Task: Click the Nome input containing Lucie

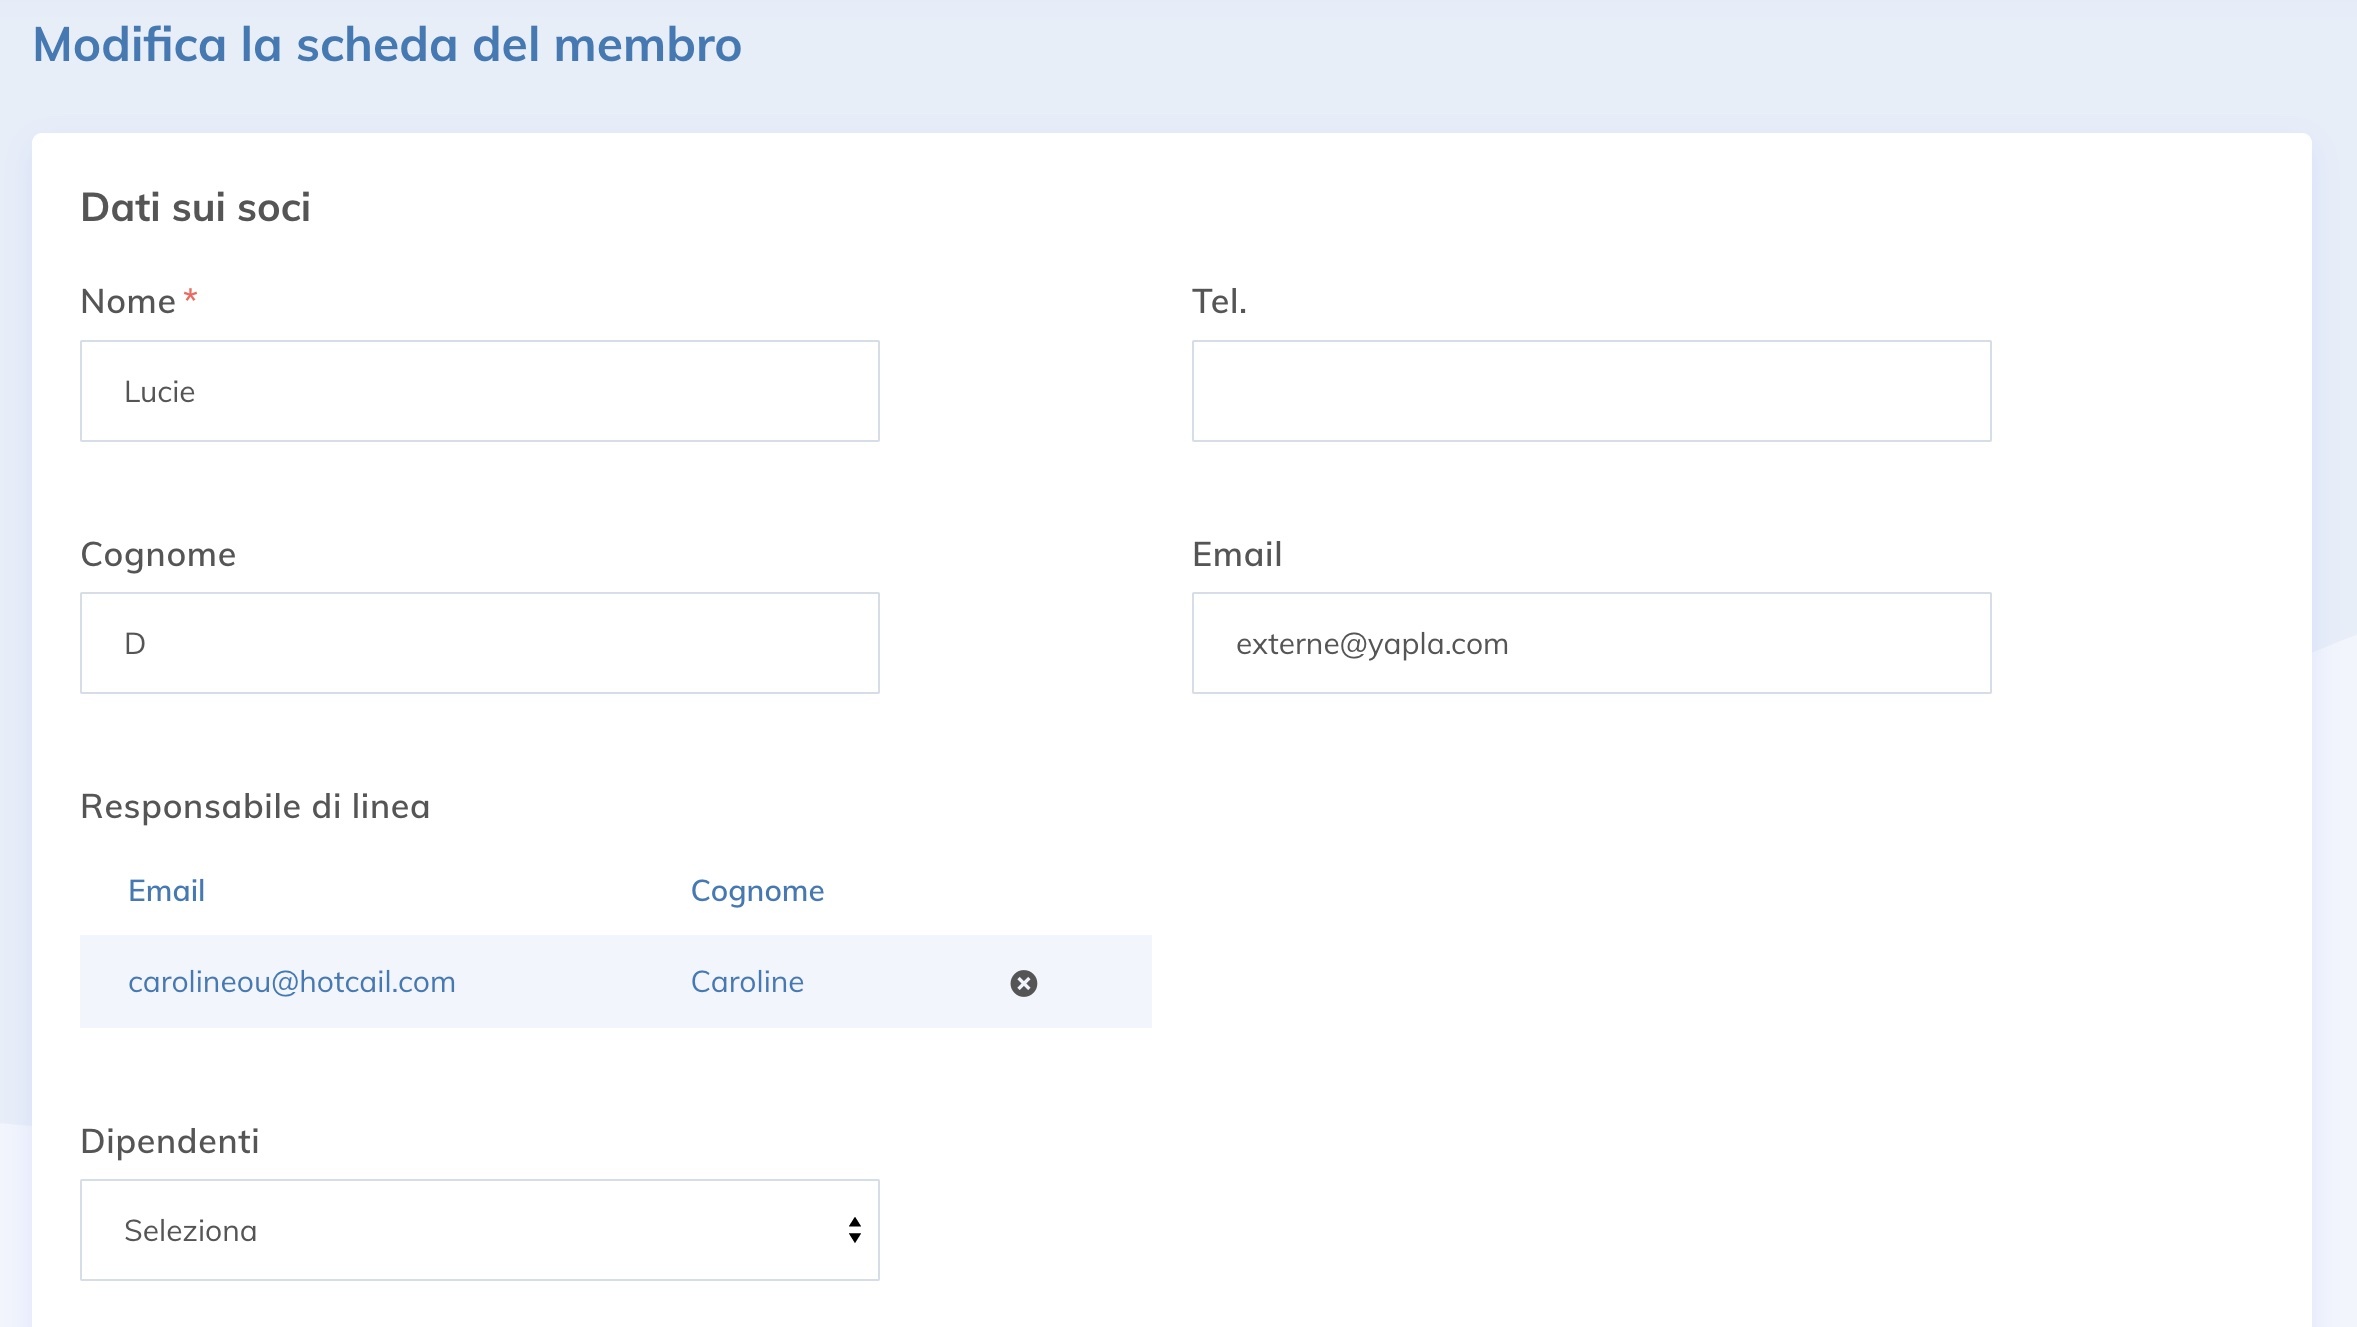Action: [x=478, y=391]
